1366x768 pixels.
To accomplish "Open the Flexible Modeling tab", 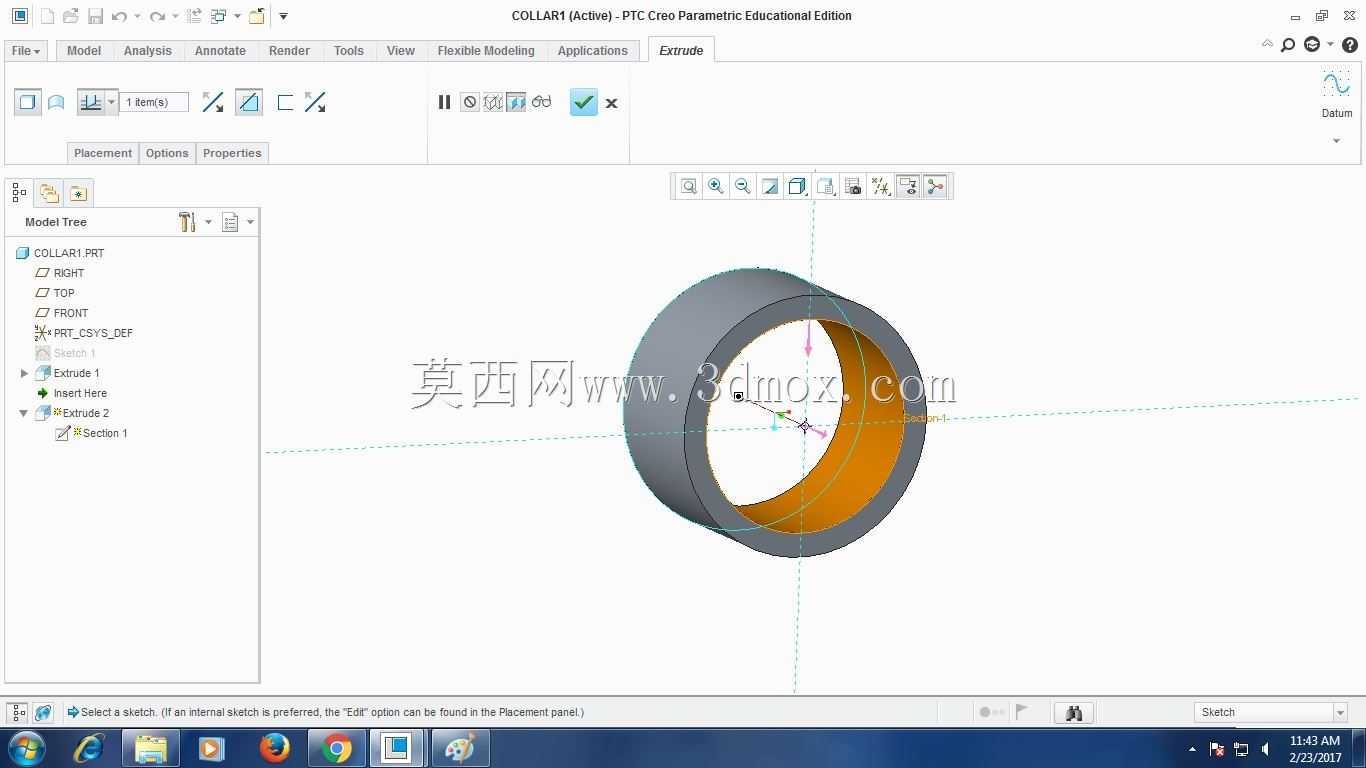I will (486, 50).
